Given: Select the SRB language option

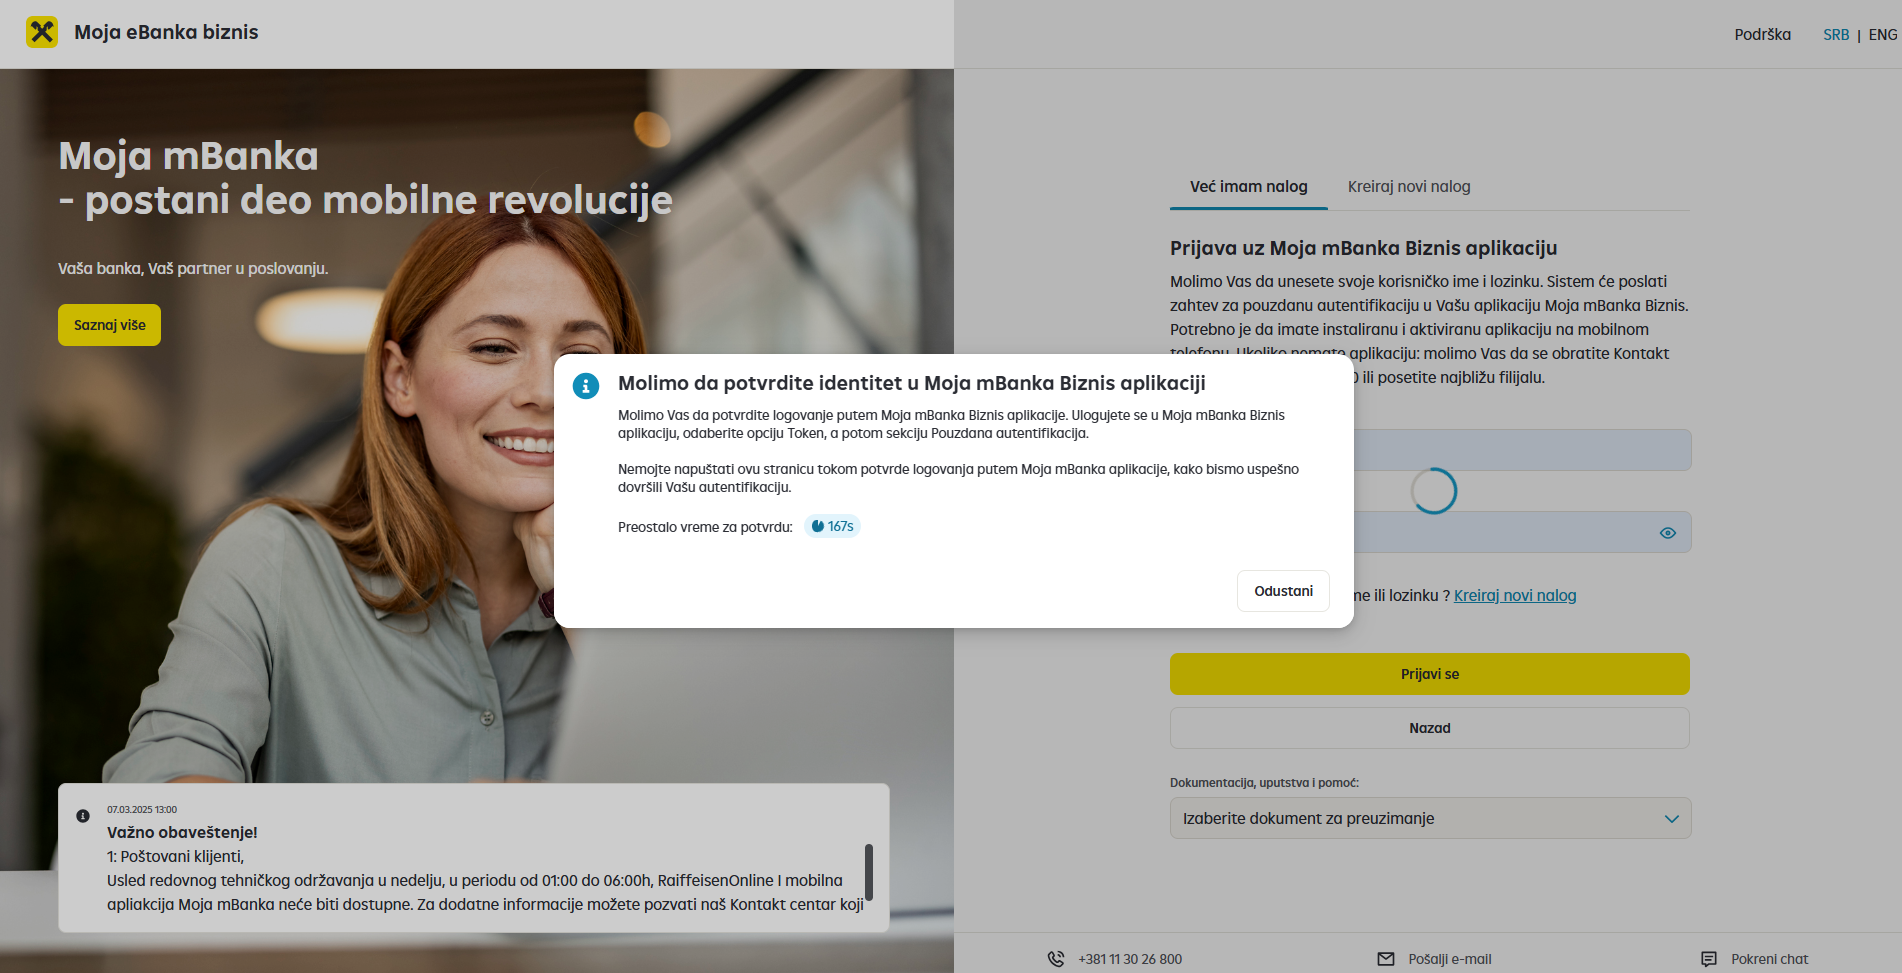Looking at the screenshot, I should click(1836, 35).
